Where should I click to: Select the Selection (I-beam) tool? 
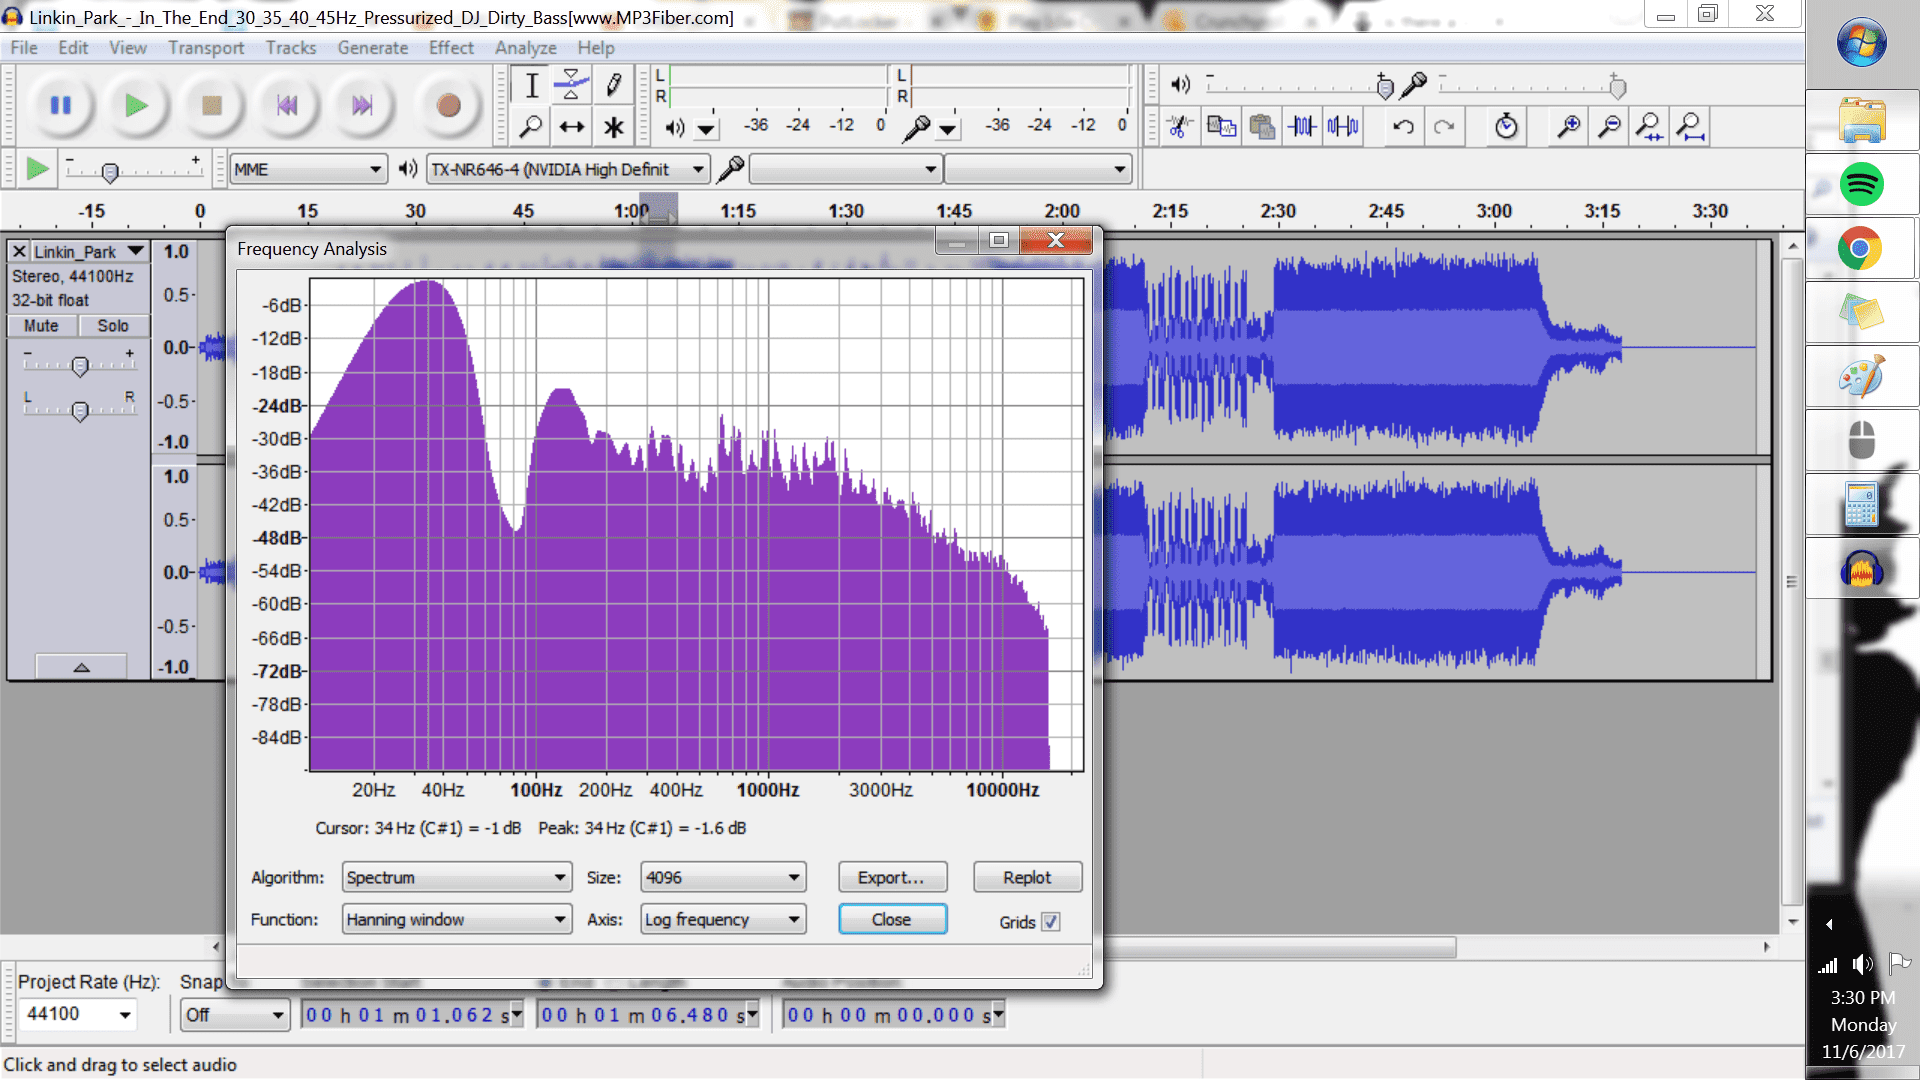tap(532, 86)
